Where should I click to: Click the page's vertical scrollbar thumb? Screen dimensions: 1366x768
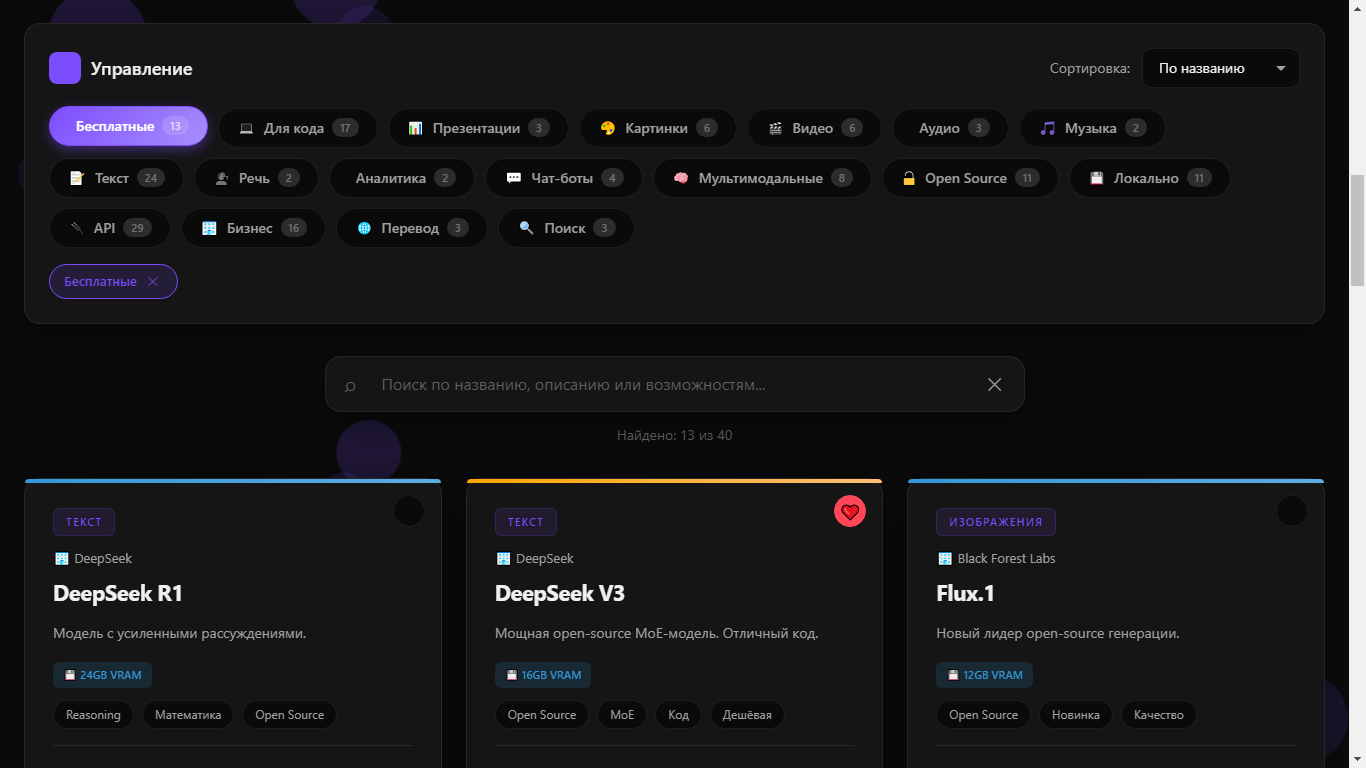1357,231
